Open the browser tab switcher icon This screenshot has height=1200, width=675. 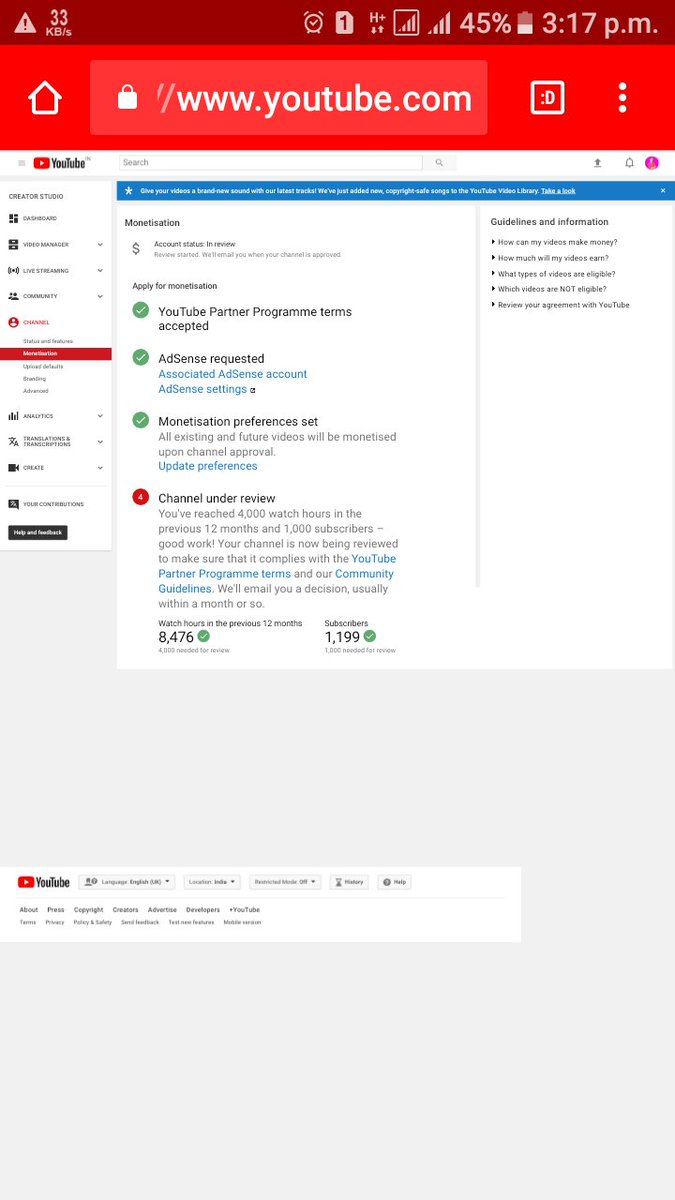point(547,98)
